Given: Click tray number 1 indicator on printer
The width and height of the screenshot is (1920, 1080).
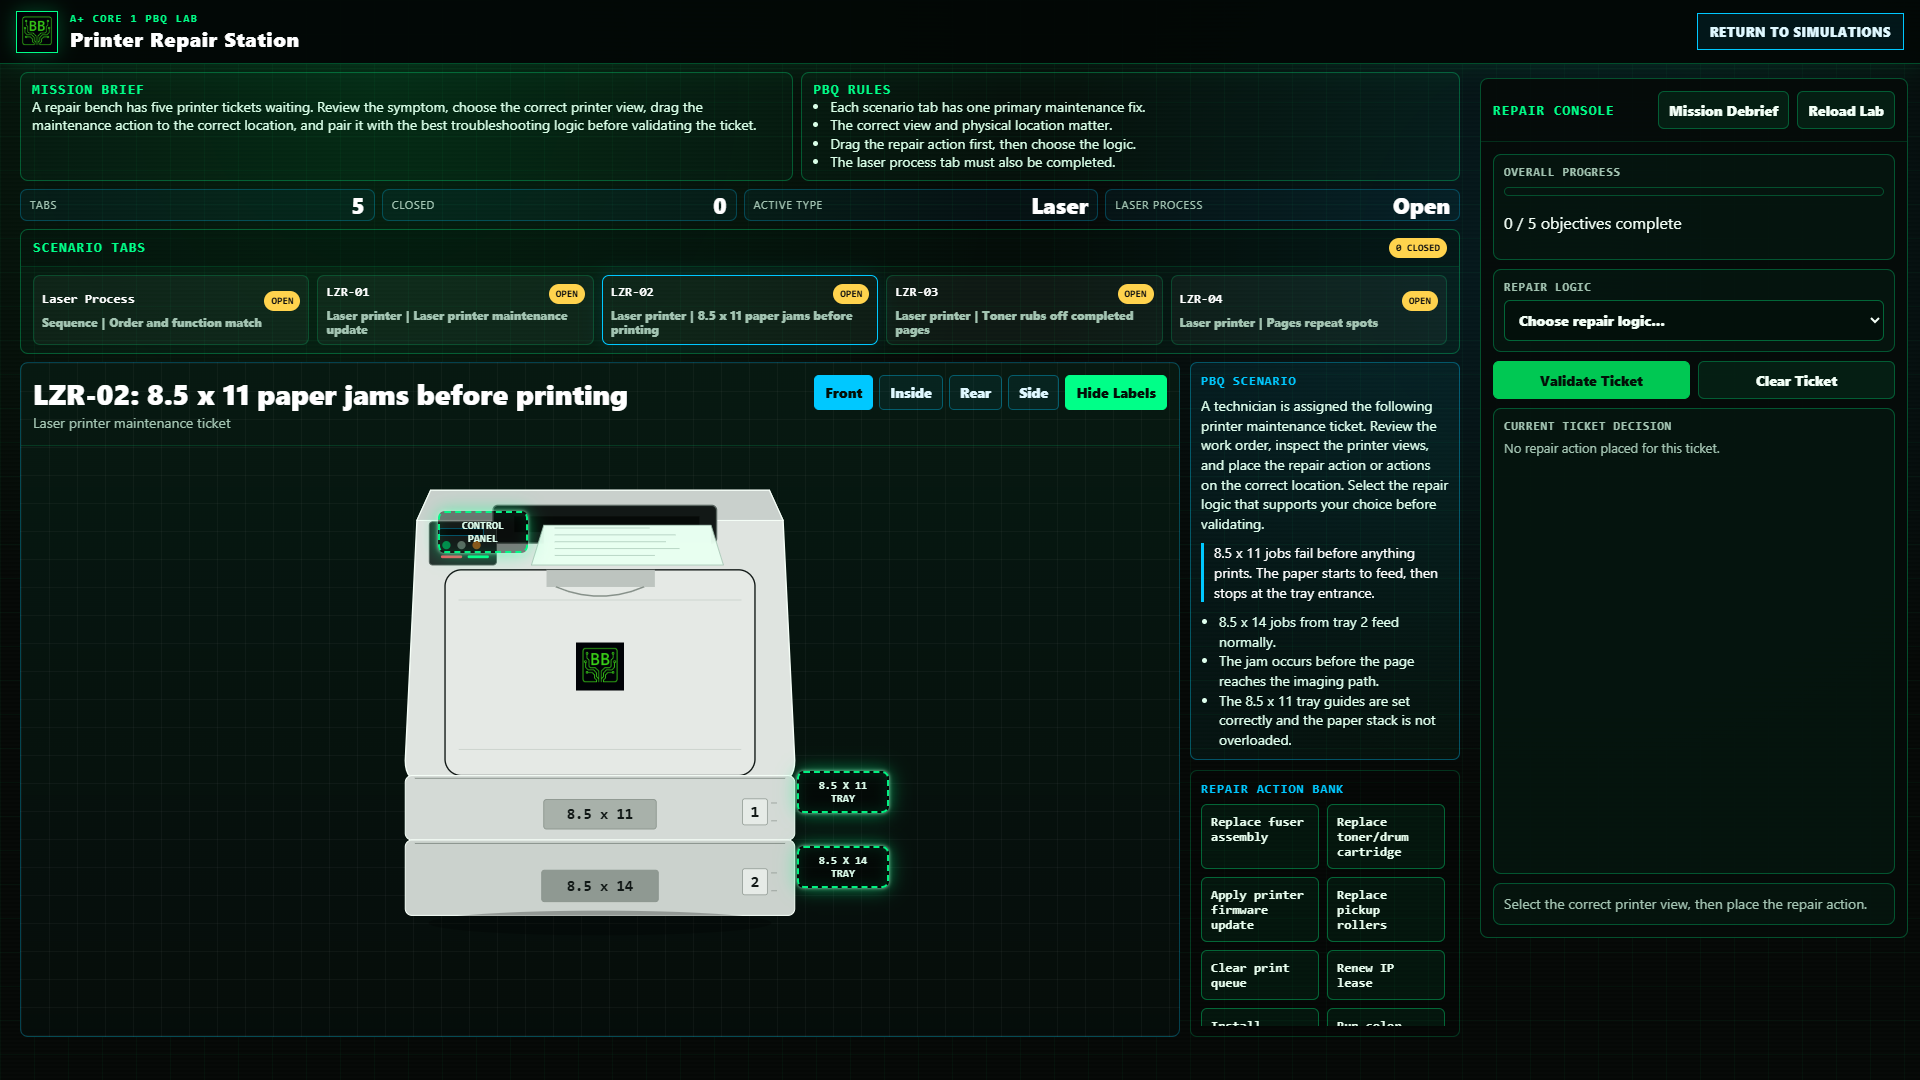Looking at the screenshot, I should coord(755,812).
